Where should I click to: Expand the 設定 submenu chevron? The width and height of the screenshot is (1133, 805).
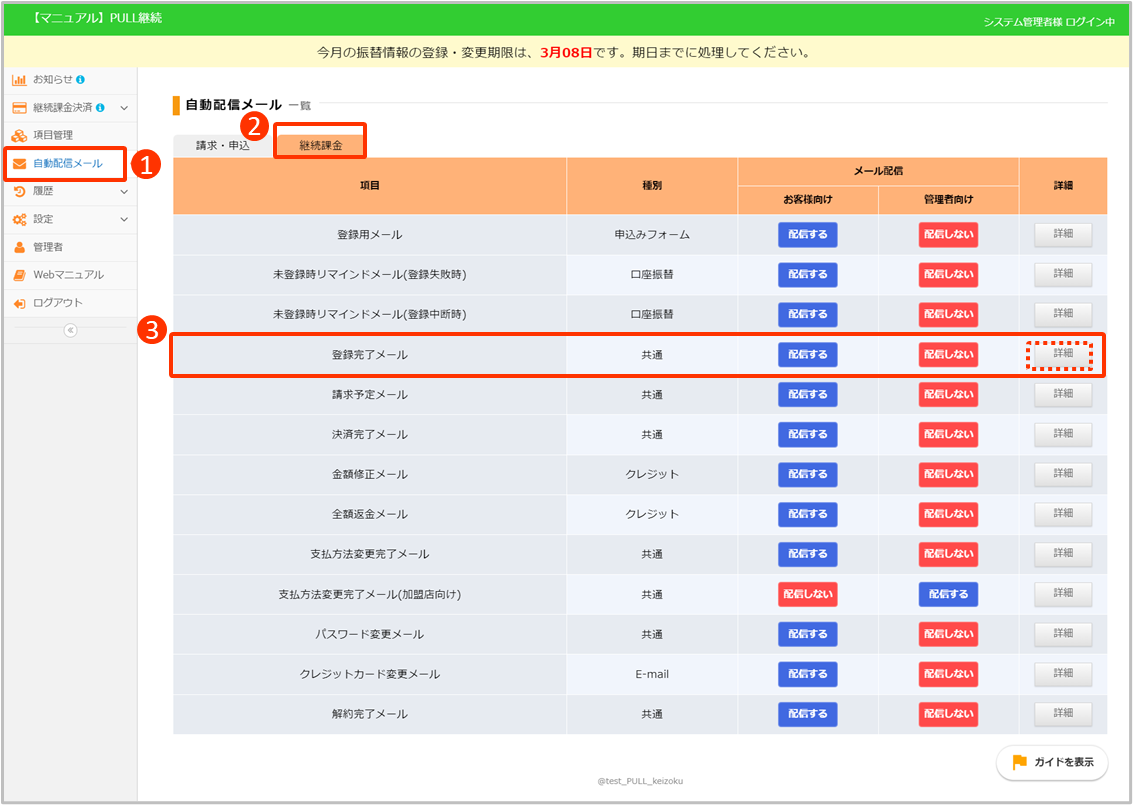pos(124,219)
